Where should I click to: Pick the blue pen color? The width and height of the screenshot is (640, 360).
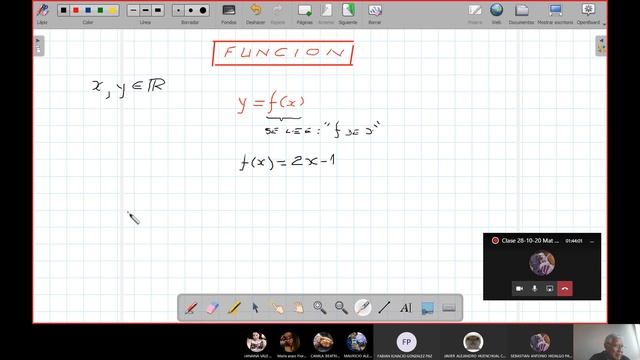pyautogui.click(x=88, y=10)
